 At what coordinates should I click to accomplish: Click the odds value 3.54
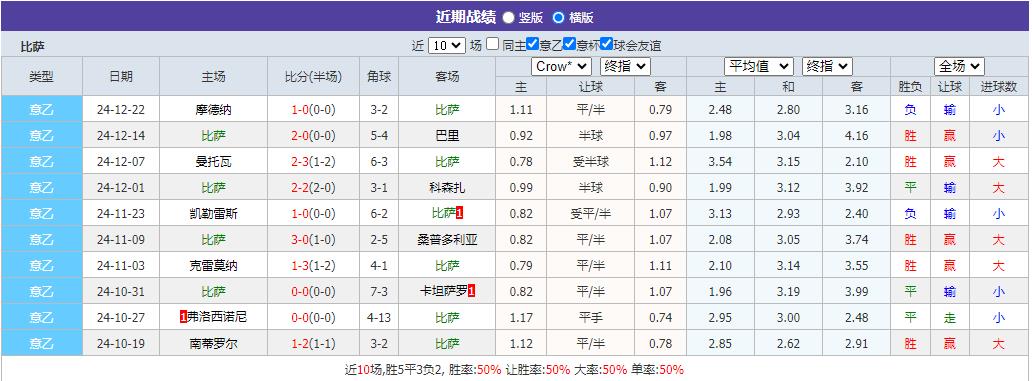[x=720, y=162]
